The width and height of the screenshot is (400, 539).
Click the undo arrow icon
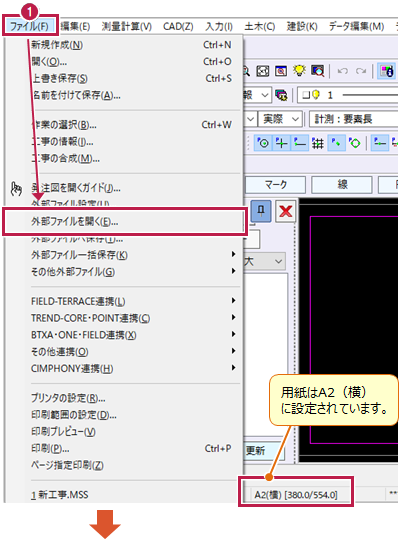coord(342,71)
